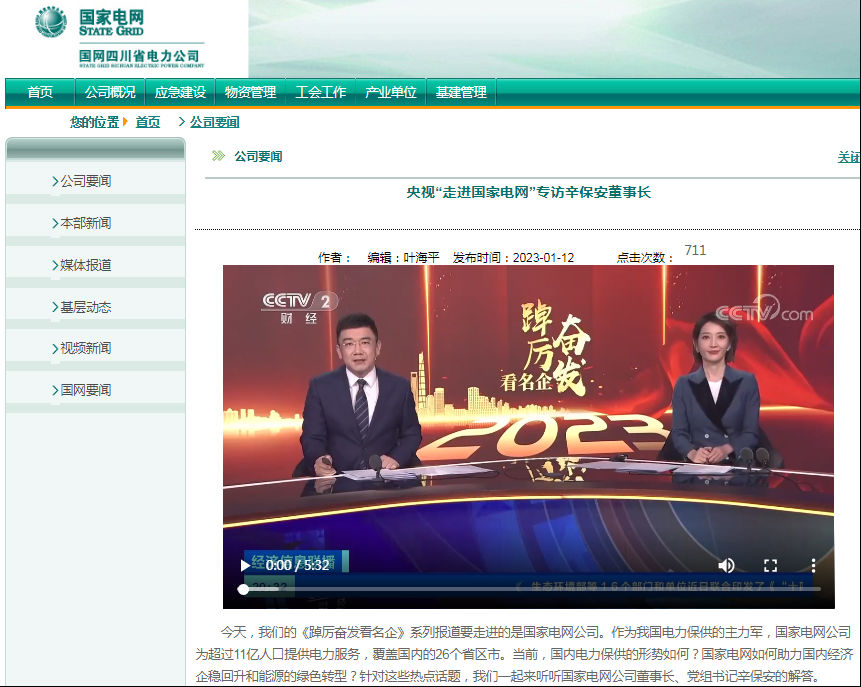The height and width of the screenshot is (687, 861).
Task: Select 国网要闻 in the sidebar
Action: pos(86,390)
